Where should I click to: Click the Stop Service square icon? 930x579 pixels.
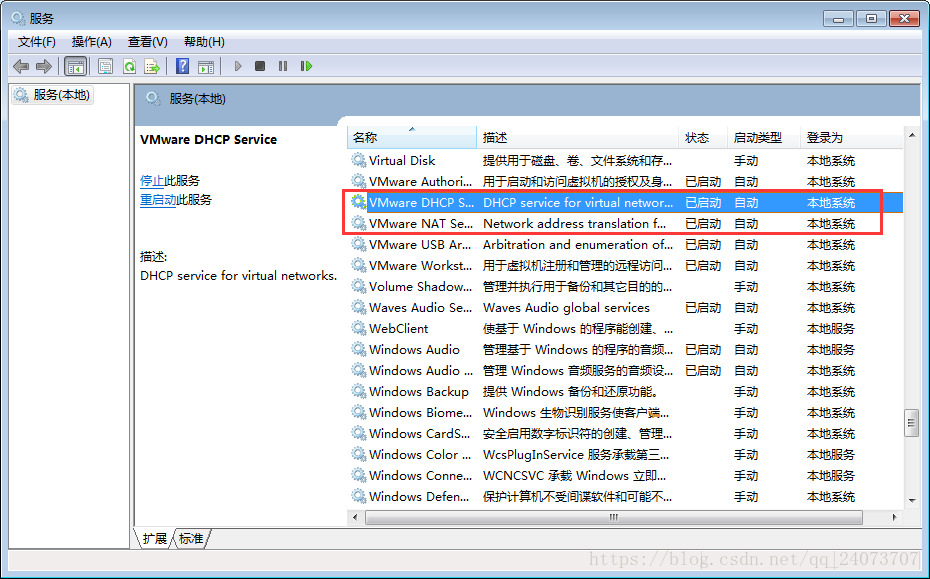coord(260,66)
